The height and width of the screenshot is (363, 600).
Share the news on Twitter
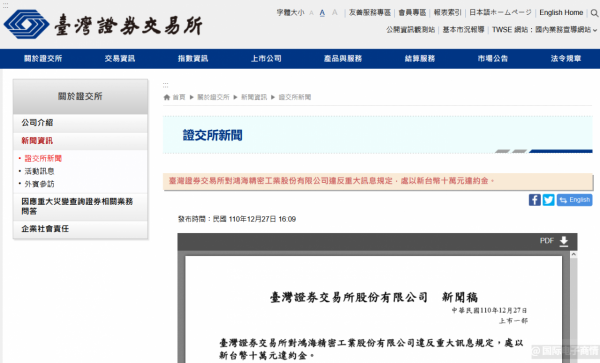coord(548,200)
